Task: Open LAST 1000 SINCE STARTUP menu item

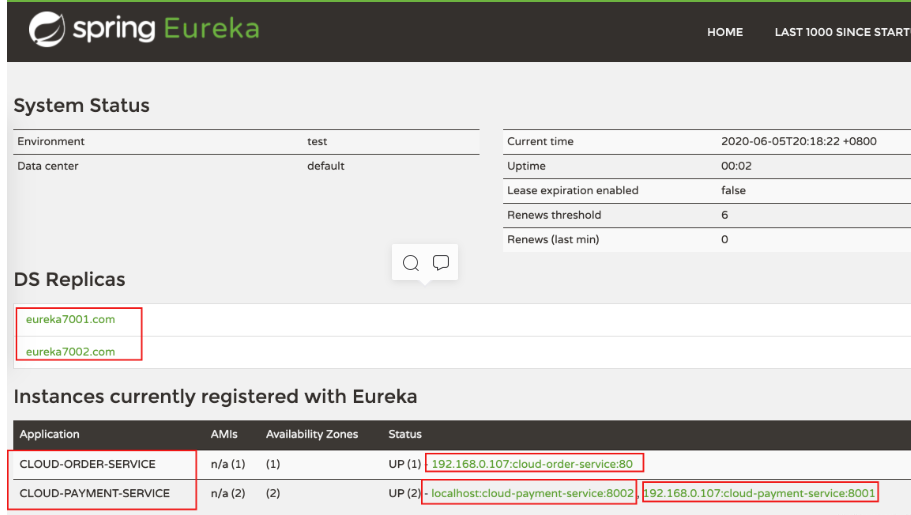Action: (x=842, y=32)
